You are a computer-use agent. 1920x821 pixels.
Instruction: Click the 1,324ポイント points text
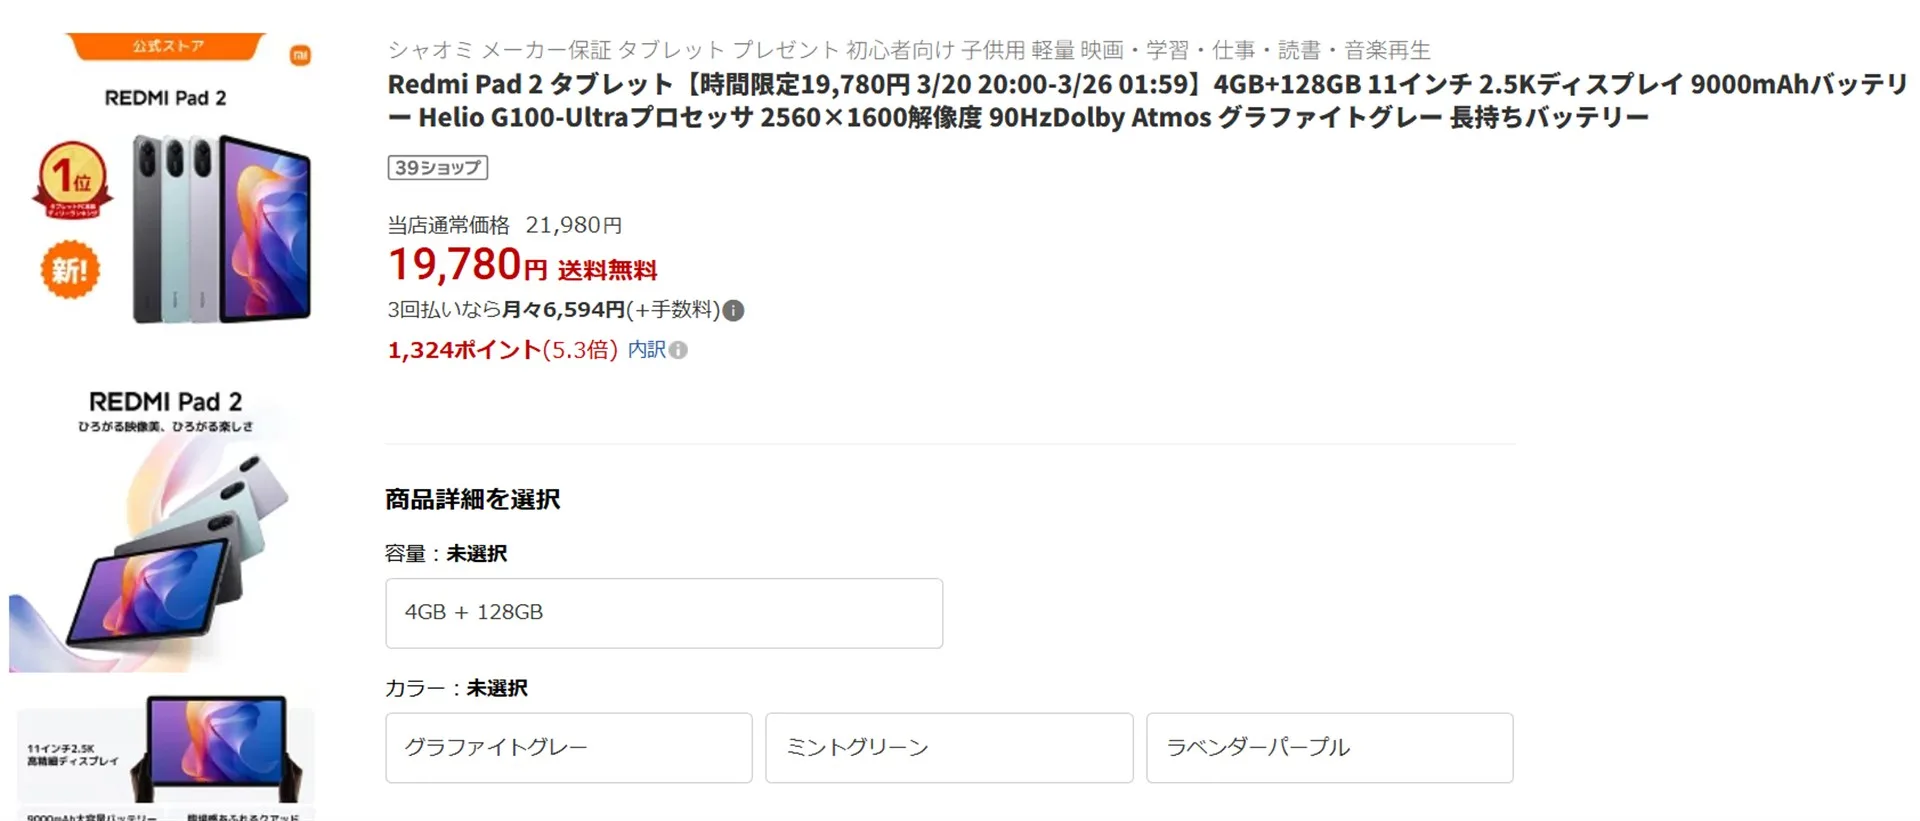464,350
